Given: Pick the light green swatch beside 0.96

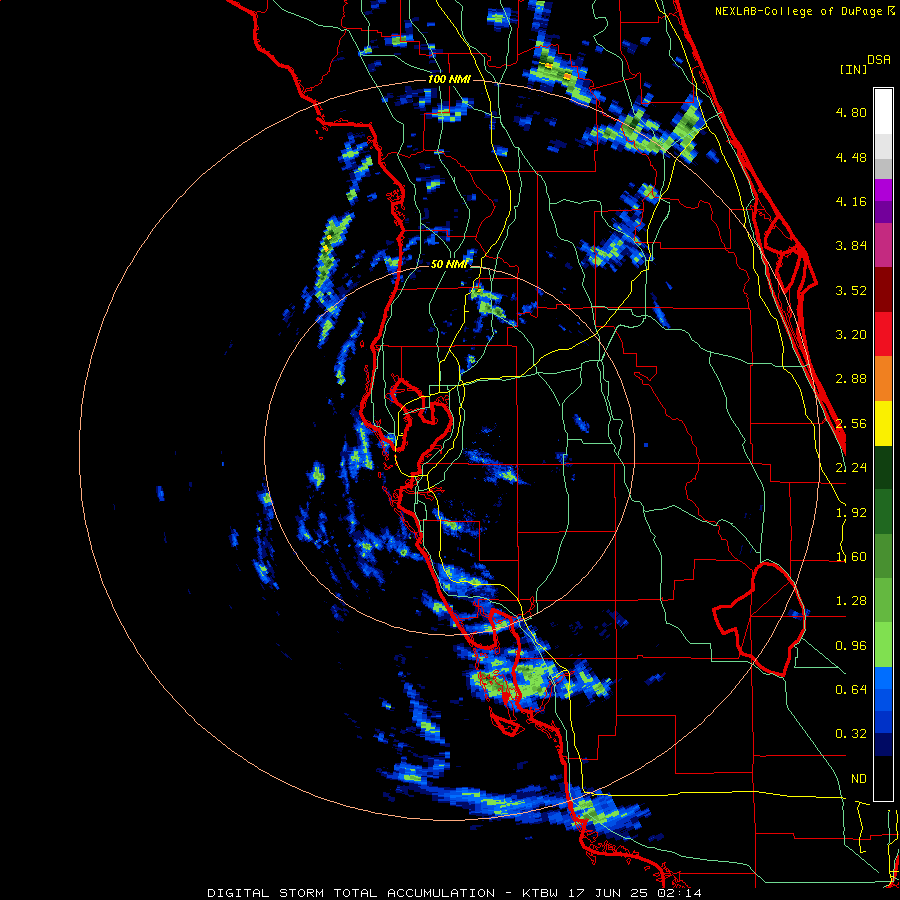Looking at the screenshot, I should (883, 645).
